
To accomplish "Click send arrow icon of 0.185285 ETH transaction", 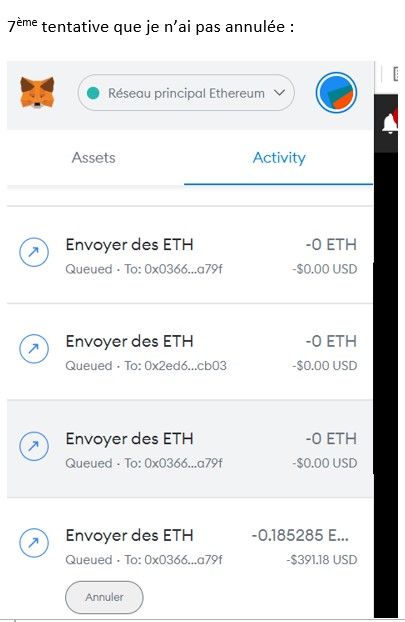I will pos(34,543).
